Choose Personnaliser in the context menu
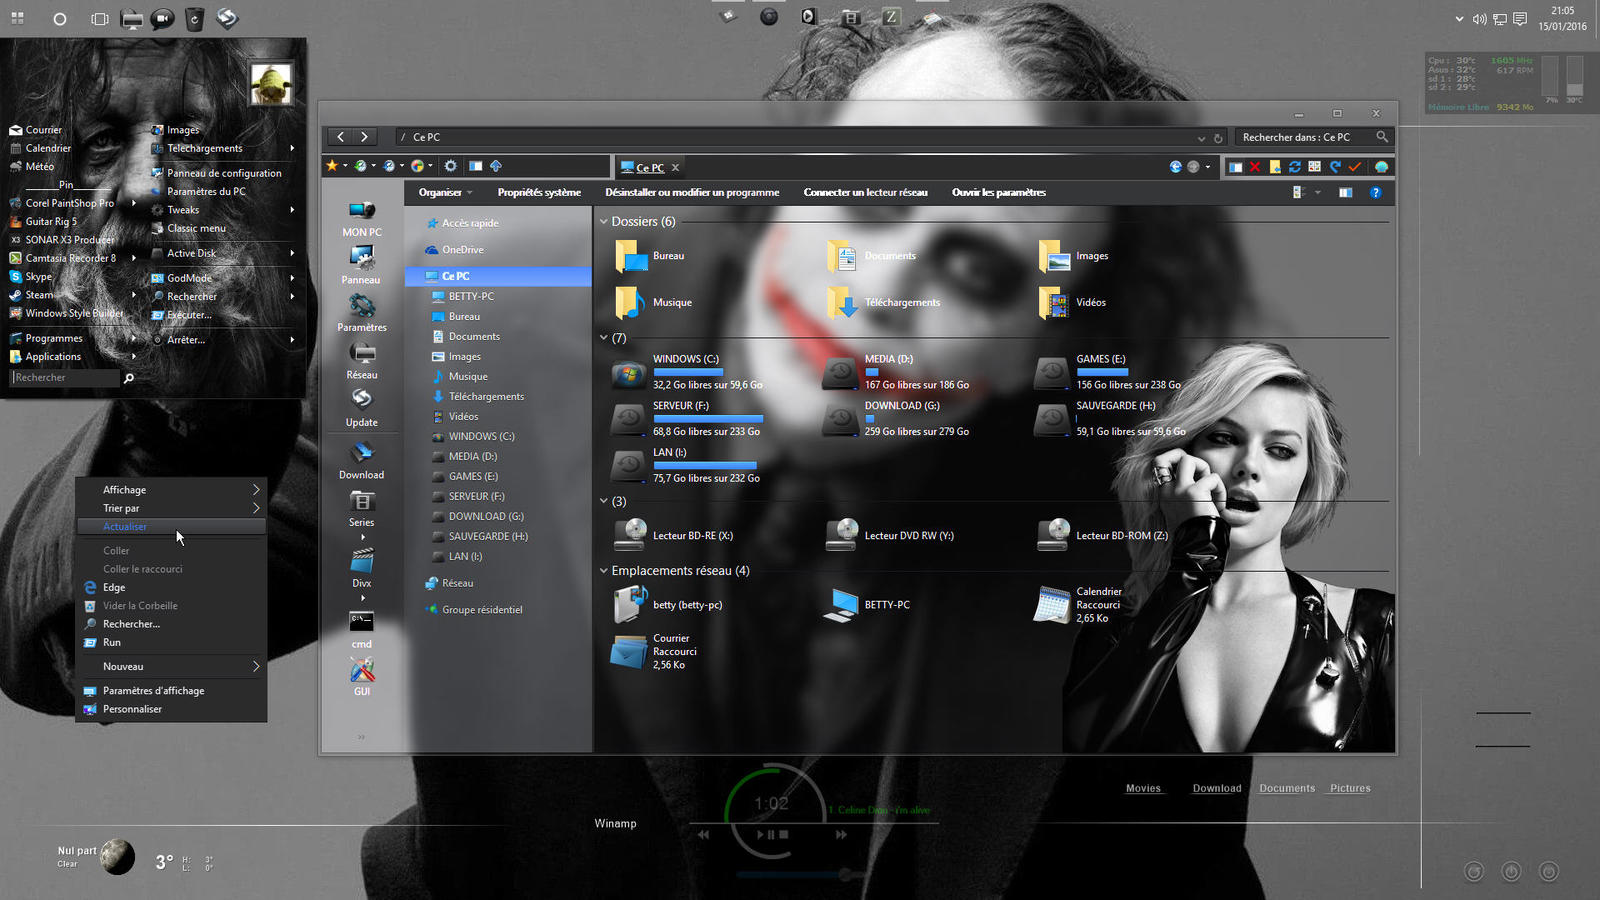 (x=171, y=709)
